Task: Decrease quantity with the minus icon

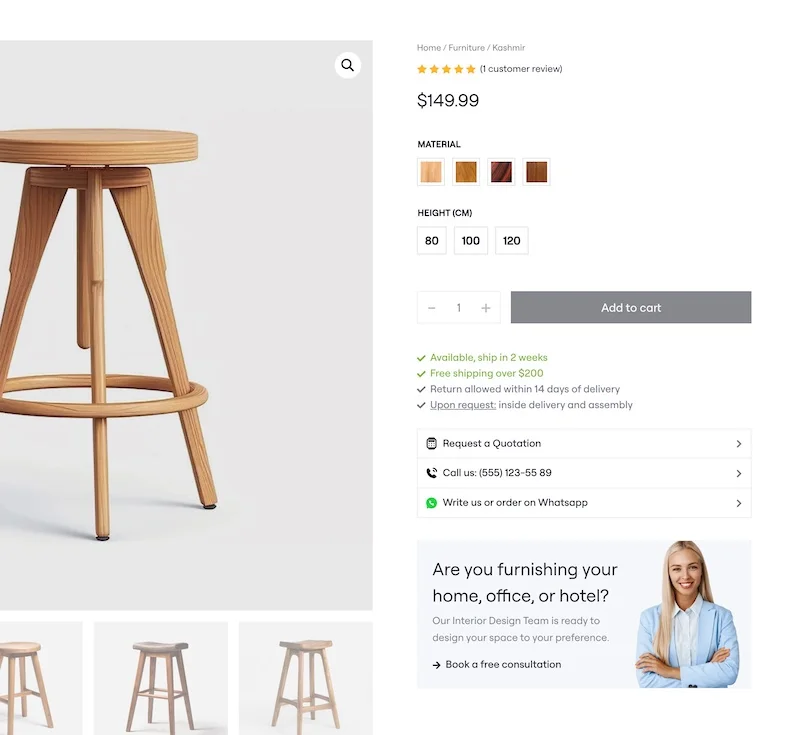Action: (432, 308)
